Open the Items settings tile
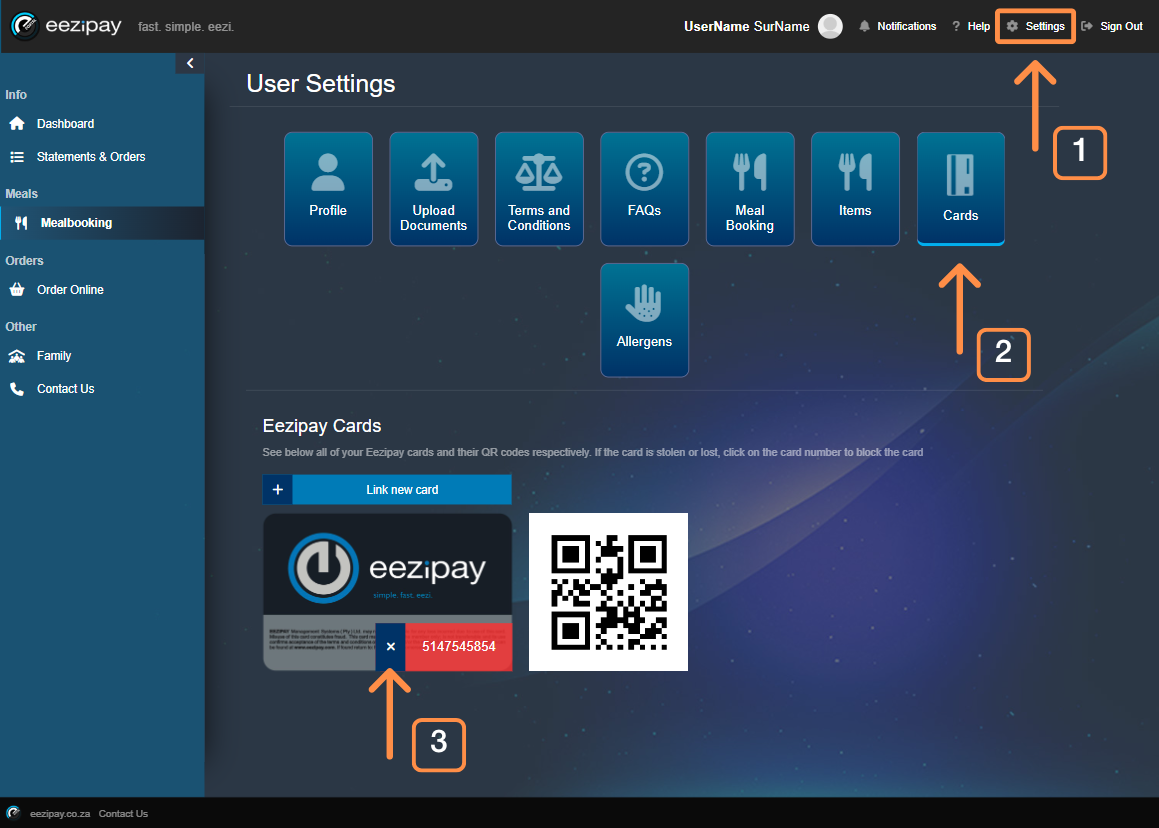 855,189
